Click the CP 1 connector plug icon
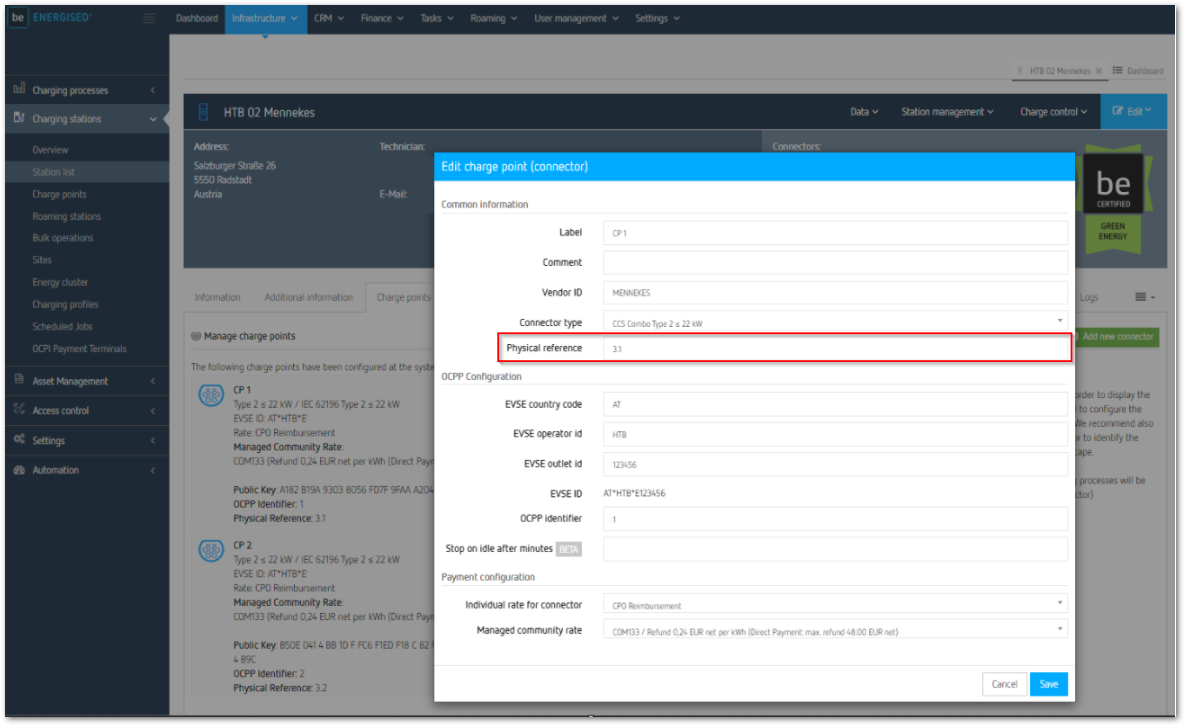 [x=211, y=396]
